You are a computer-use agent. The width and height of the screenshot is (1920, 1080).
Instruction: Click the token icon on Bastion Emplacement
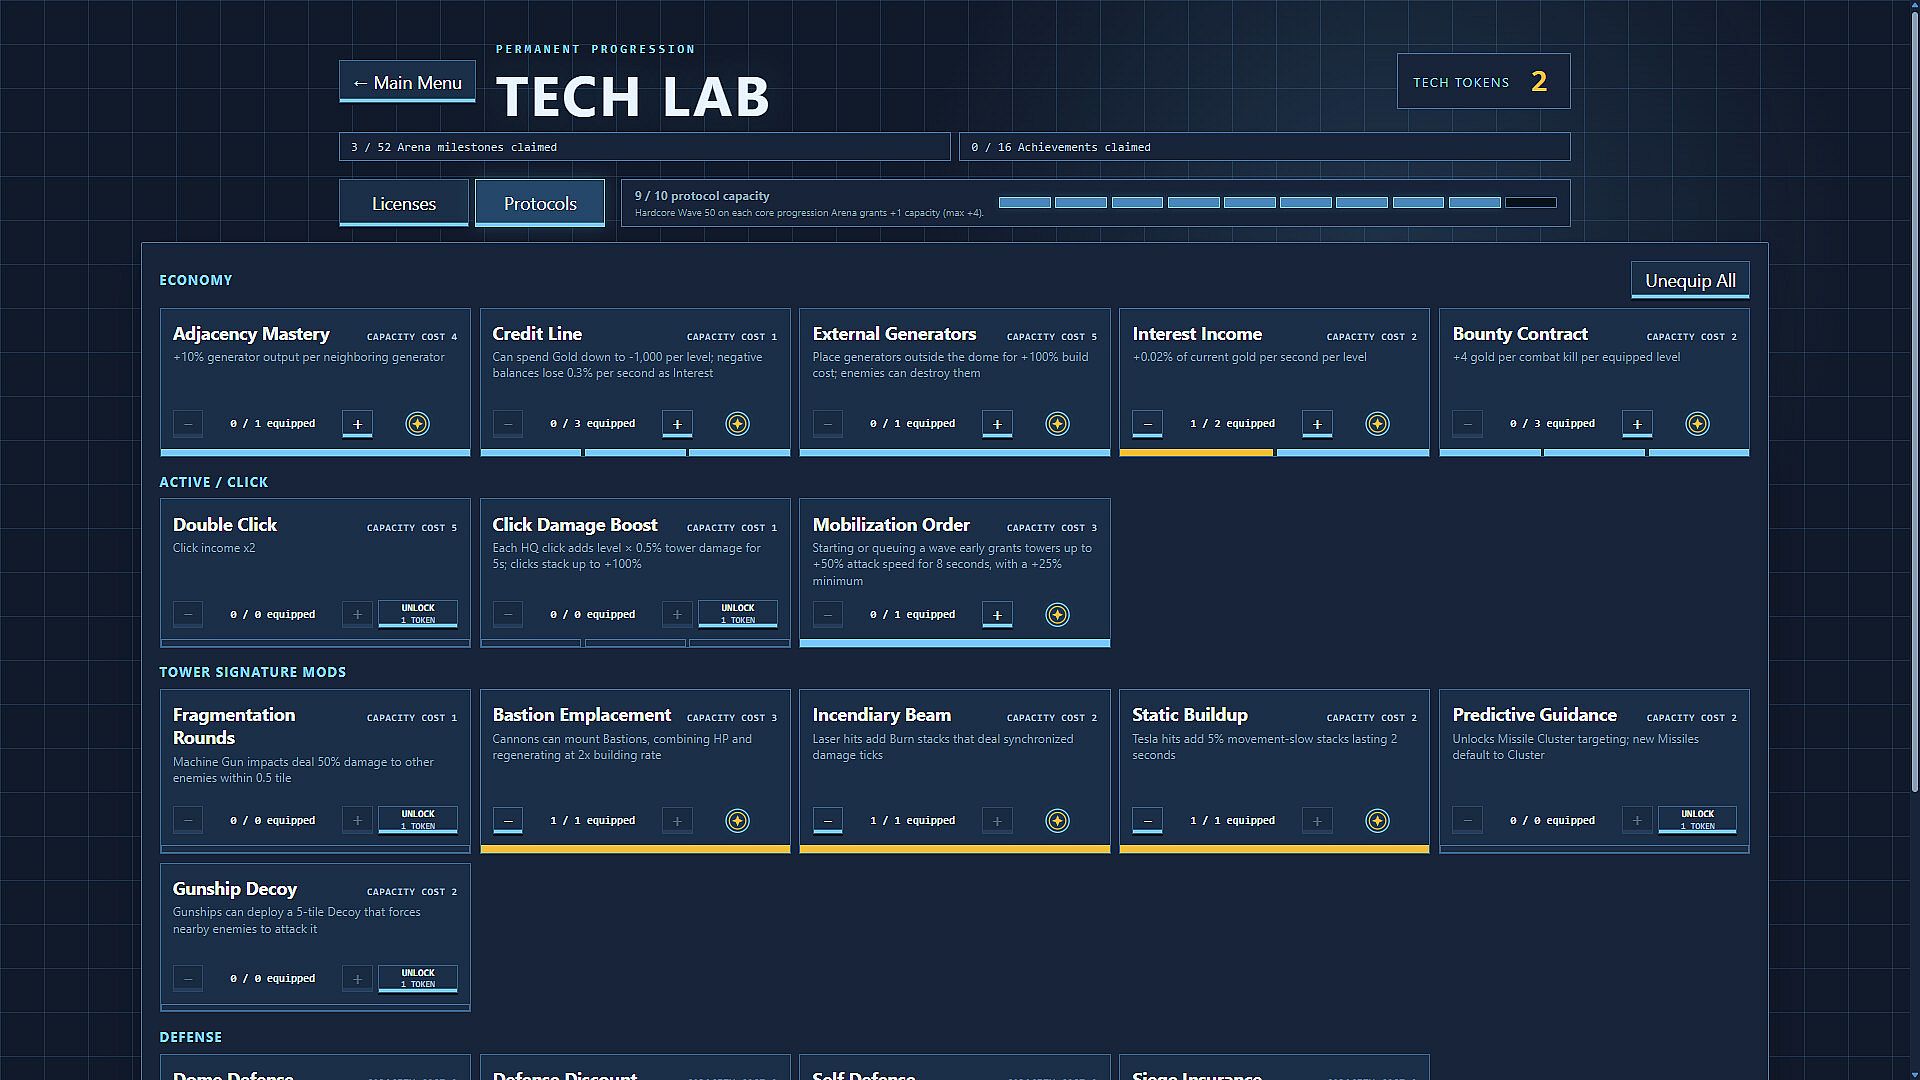click(737, 821)
